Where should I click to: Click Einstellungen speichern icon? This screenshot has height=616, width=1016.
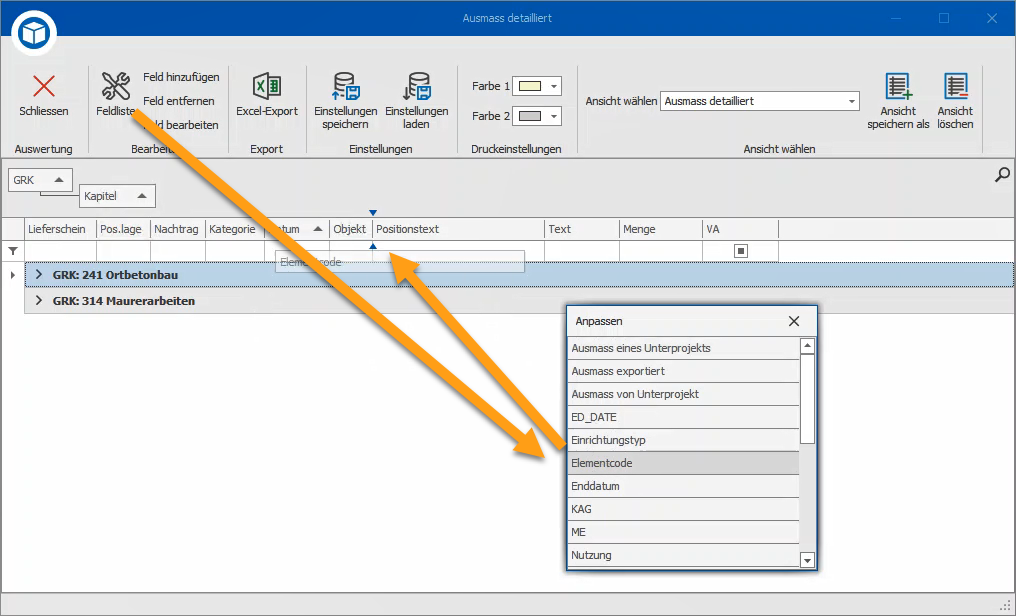coord(345,86)
